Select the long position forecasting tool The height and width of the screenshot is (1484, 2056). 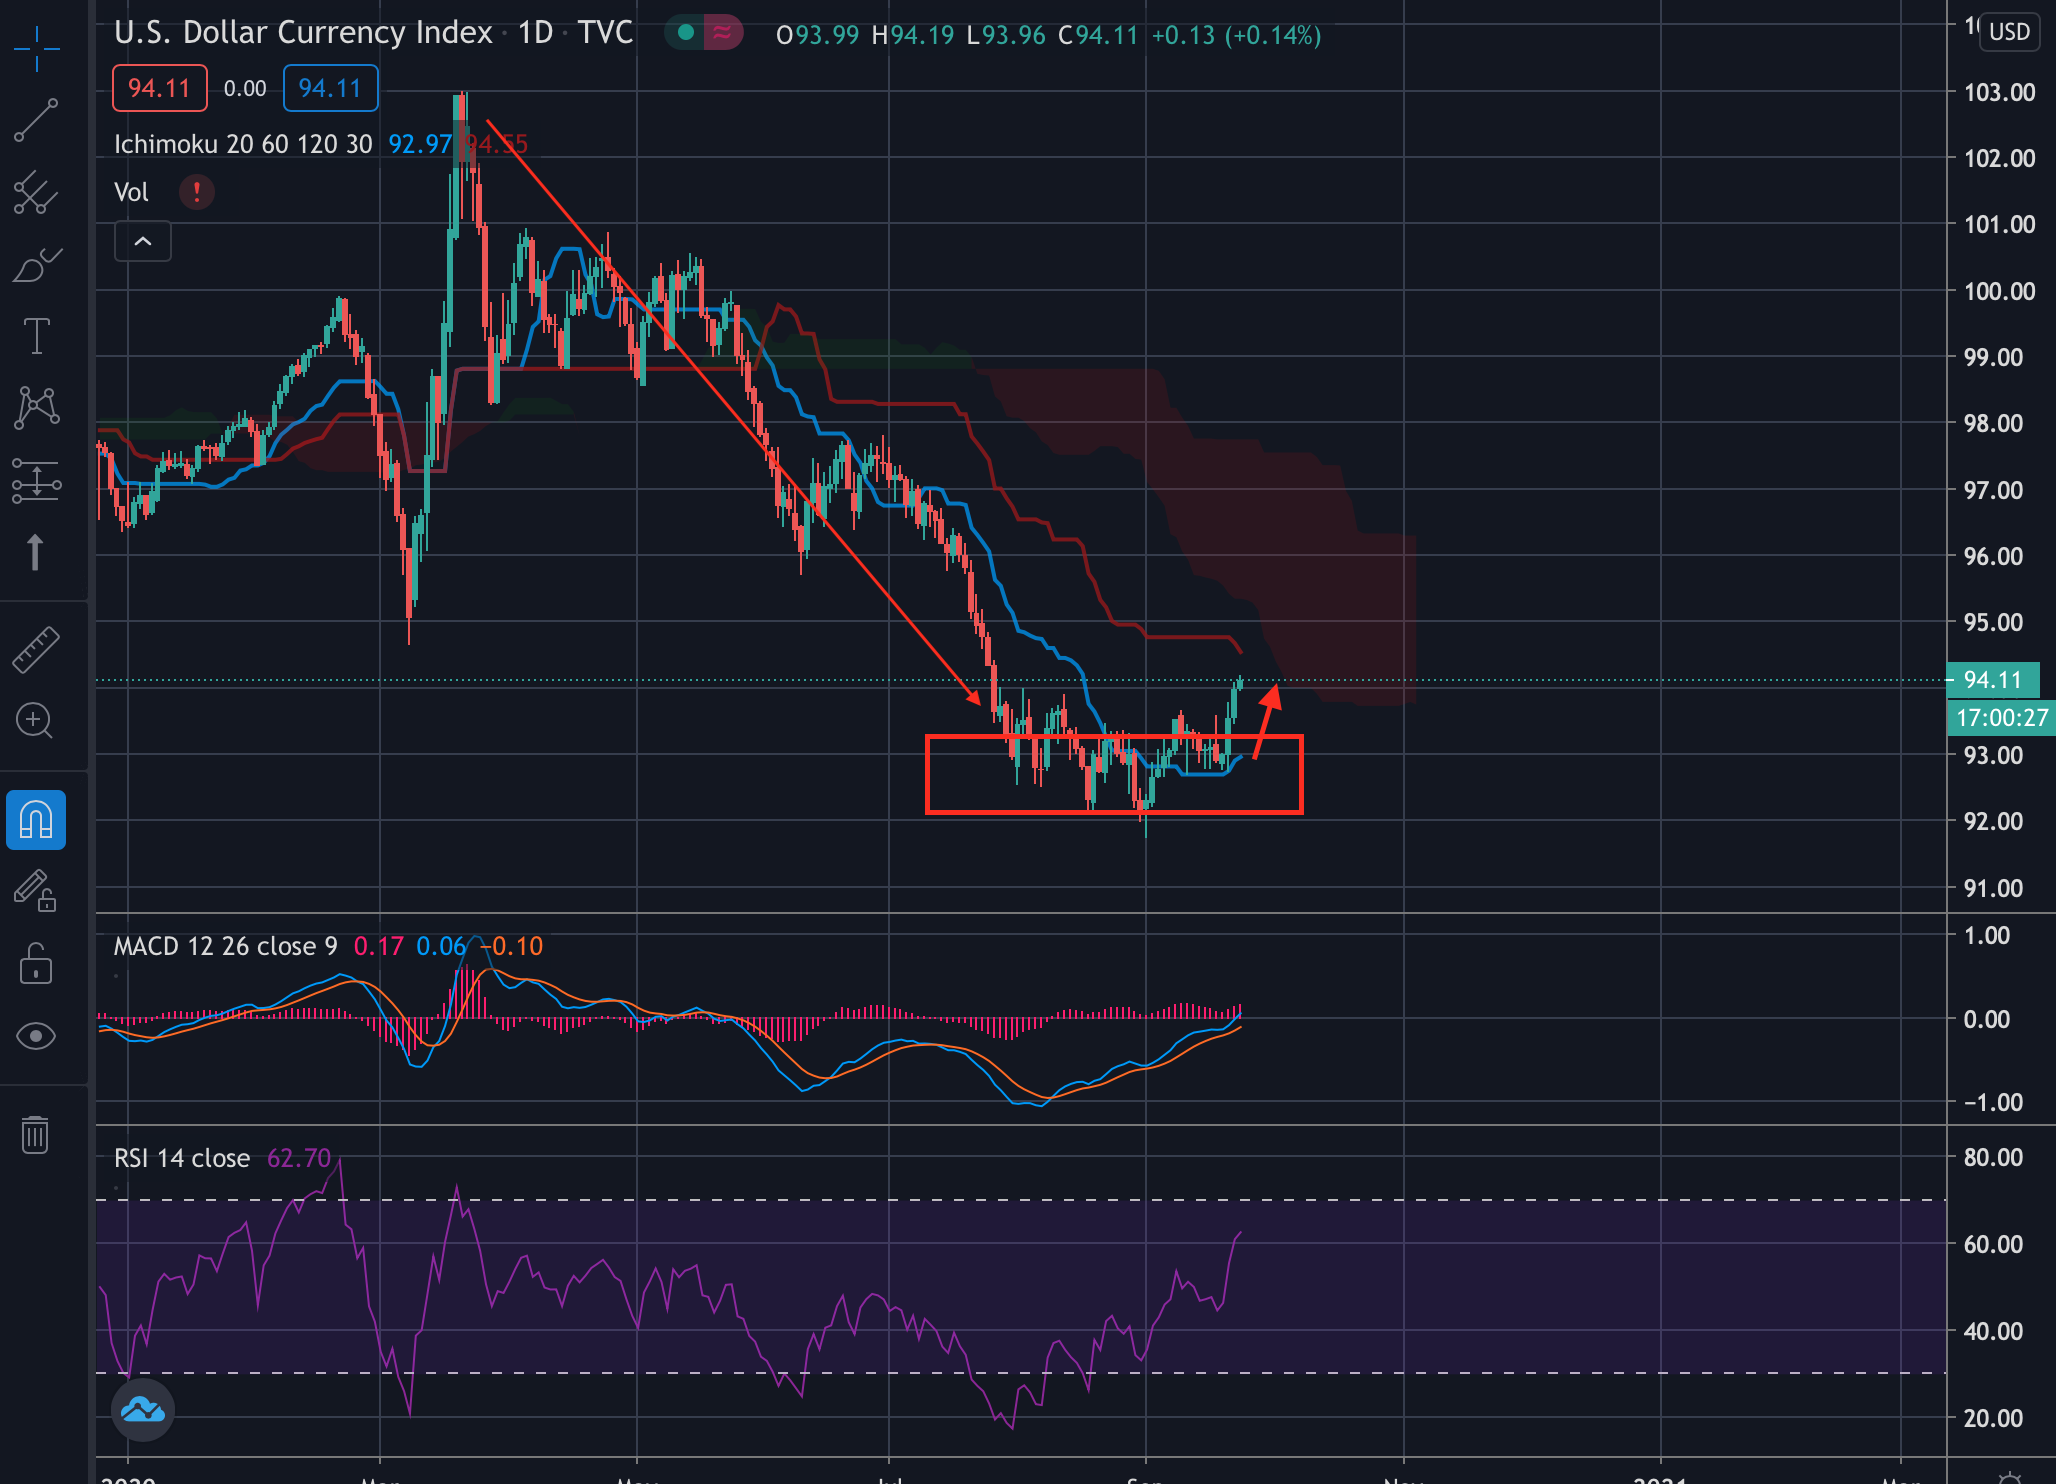tap(36, 481)
